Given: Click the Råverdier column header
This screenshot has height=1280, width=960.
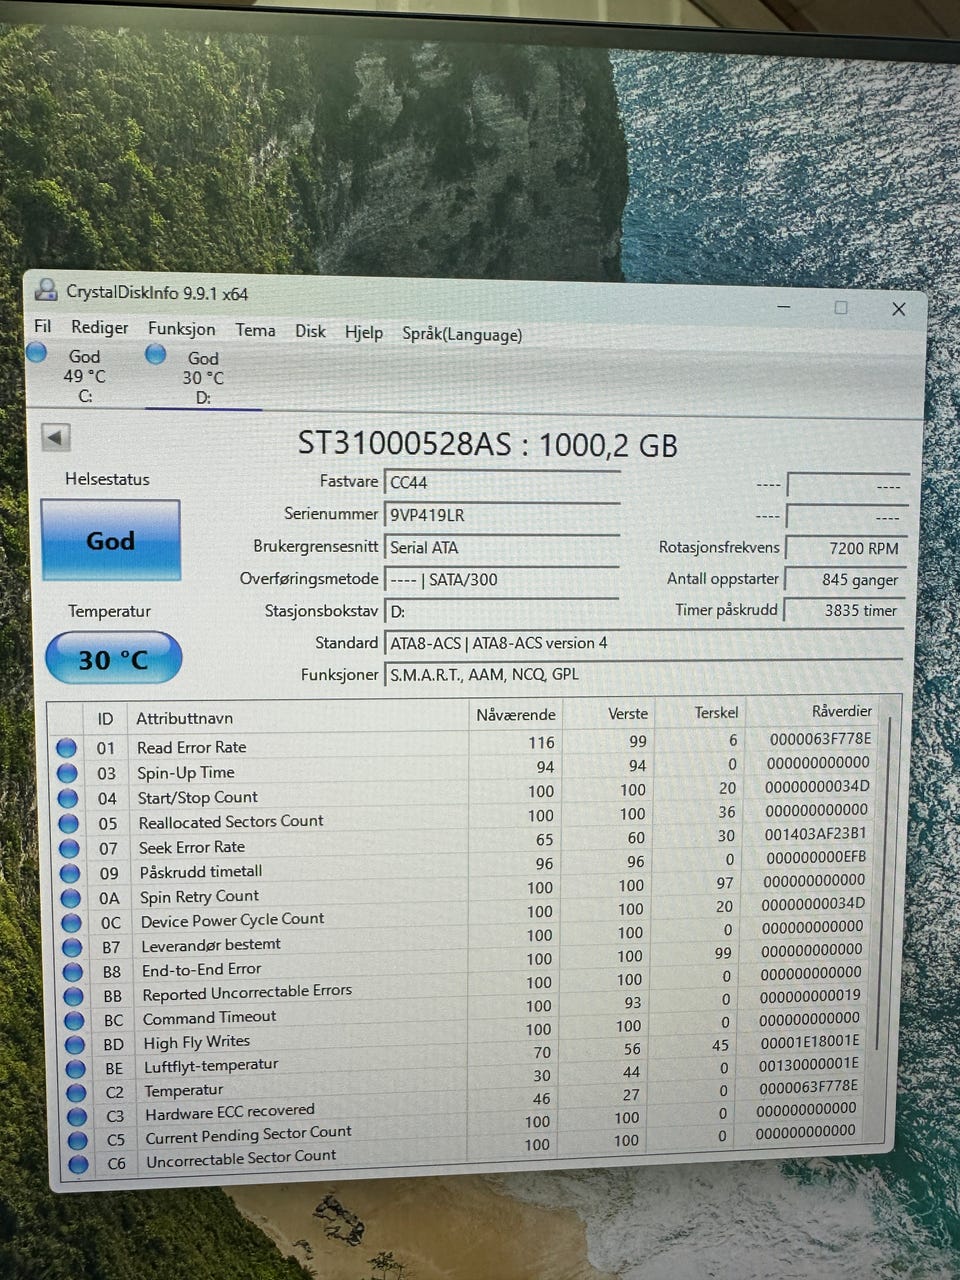Looking at the screenshot, I should tap(842, 711).
